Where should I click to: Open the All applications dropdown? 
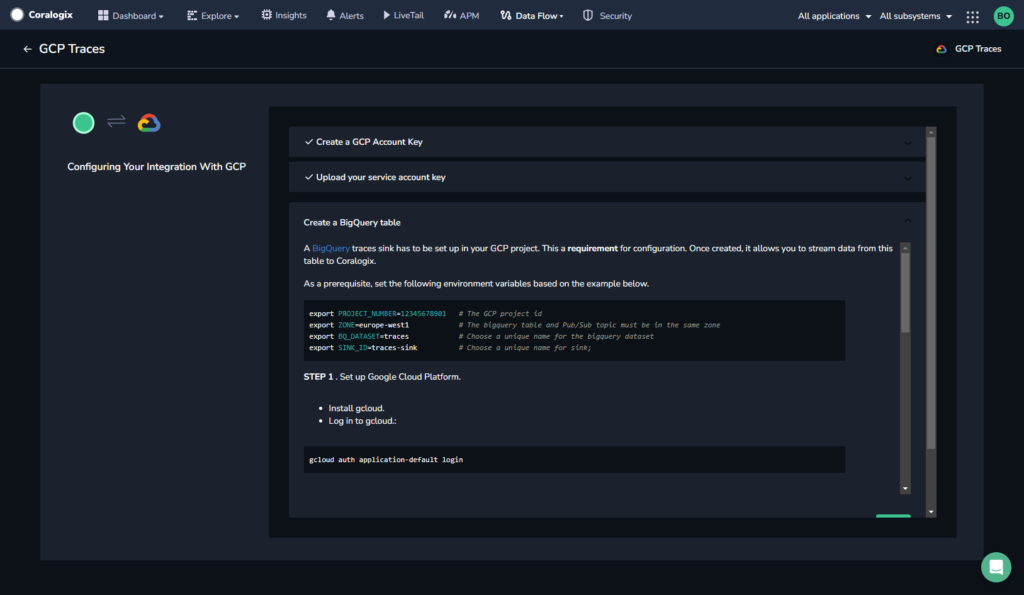834,16
